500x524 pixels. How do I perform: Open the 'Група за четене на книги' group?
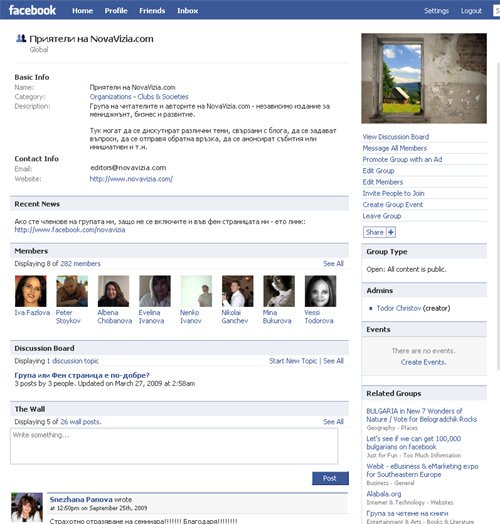pos(407,513)
